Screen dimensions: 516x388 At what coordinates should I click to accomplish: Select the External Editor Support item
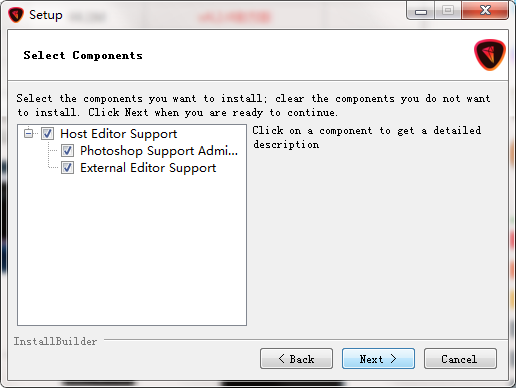point(148,168)
